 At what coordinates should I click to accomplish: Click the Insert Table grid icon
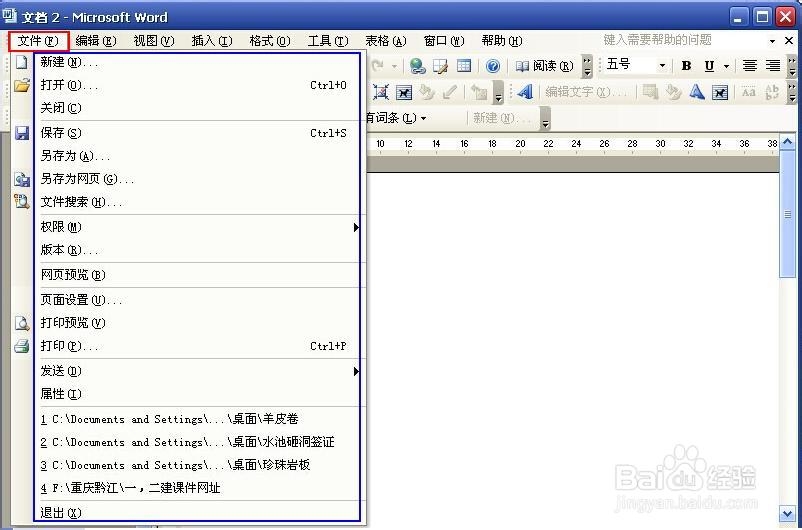tap(463, 66)
